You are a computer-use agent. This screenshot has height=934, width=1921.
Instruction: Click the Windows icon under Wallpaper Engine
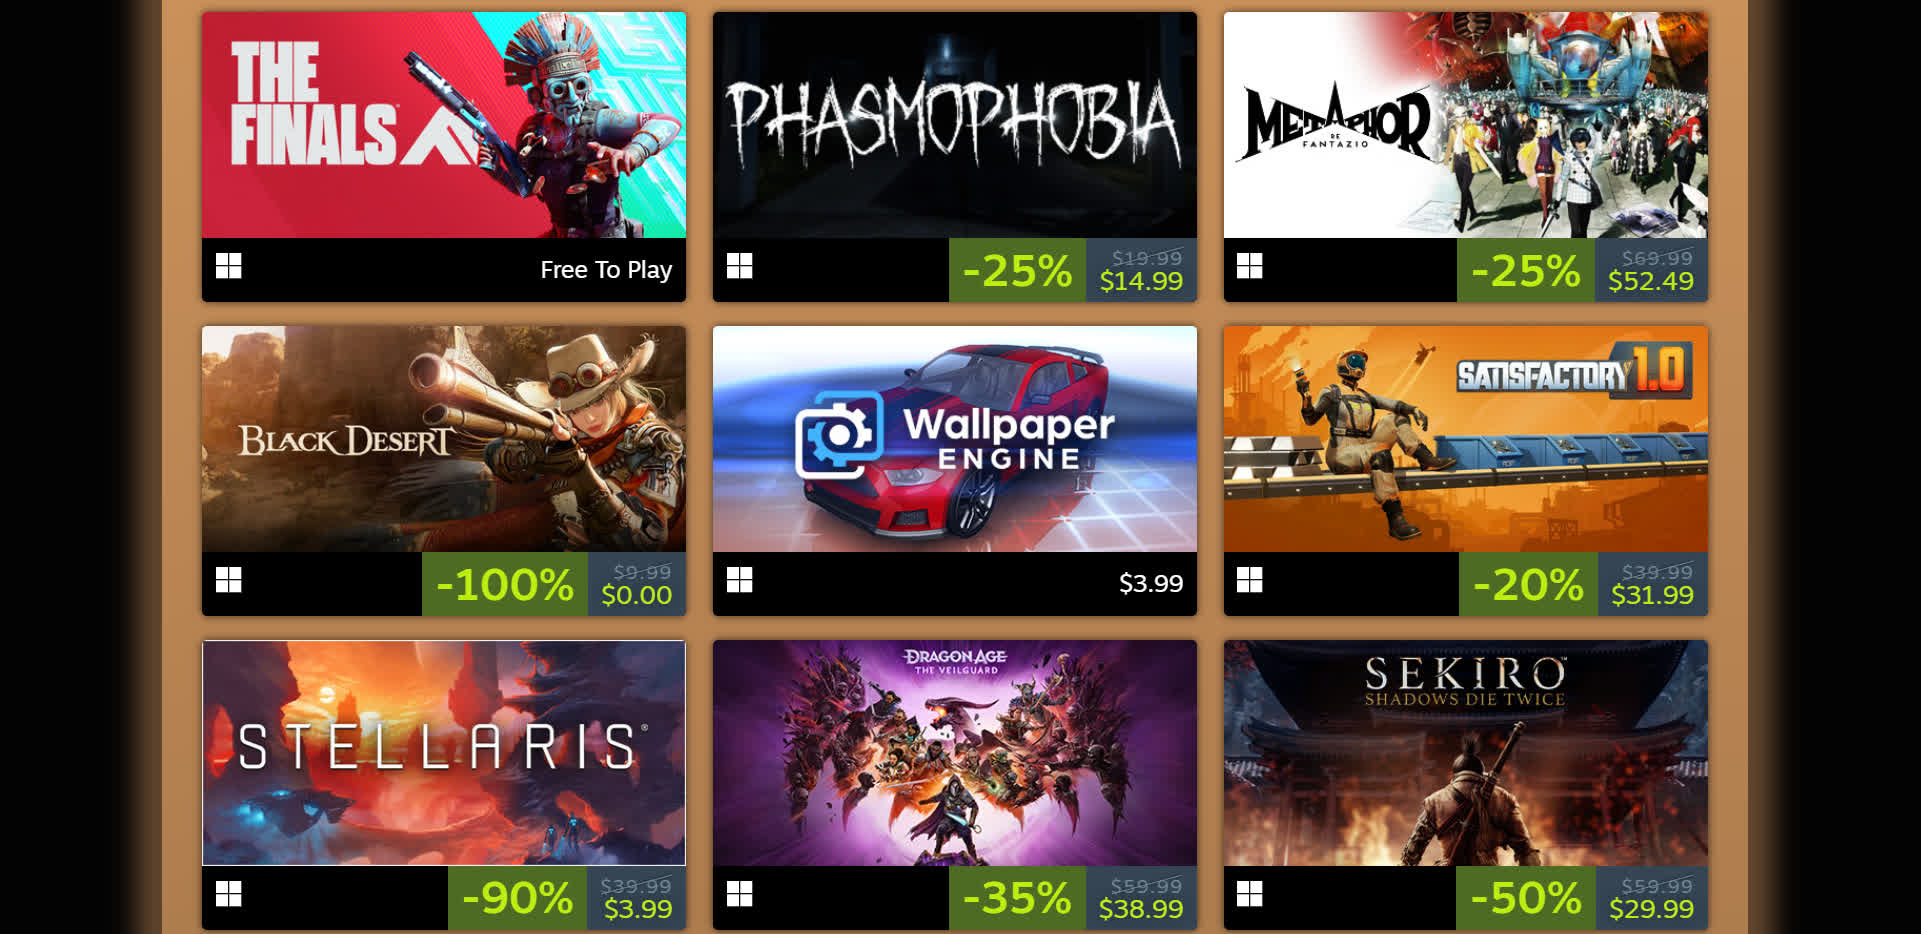point(740,580)
